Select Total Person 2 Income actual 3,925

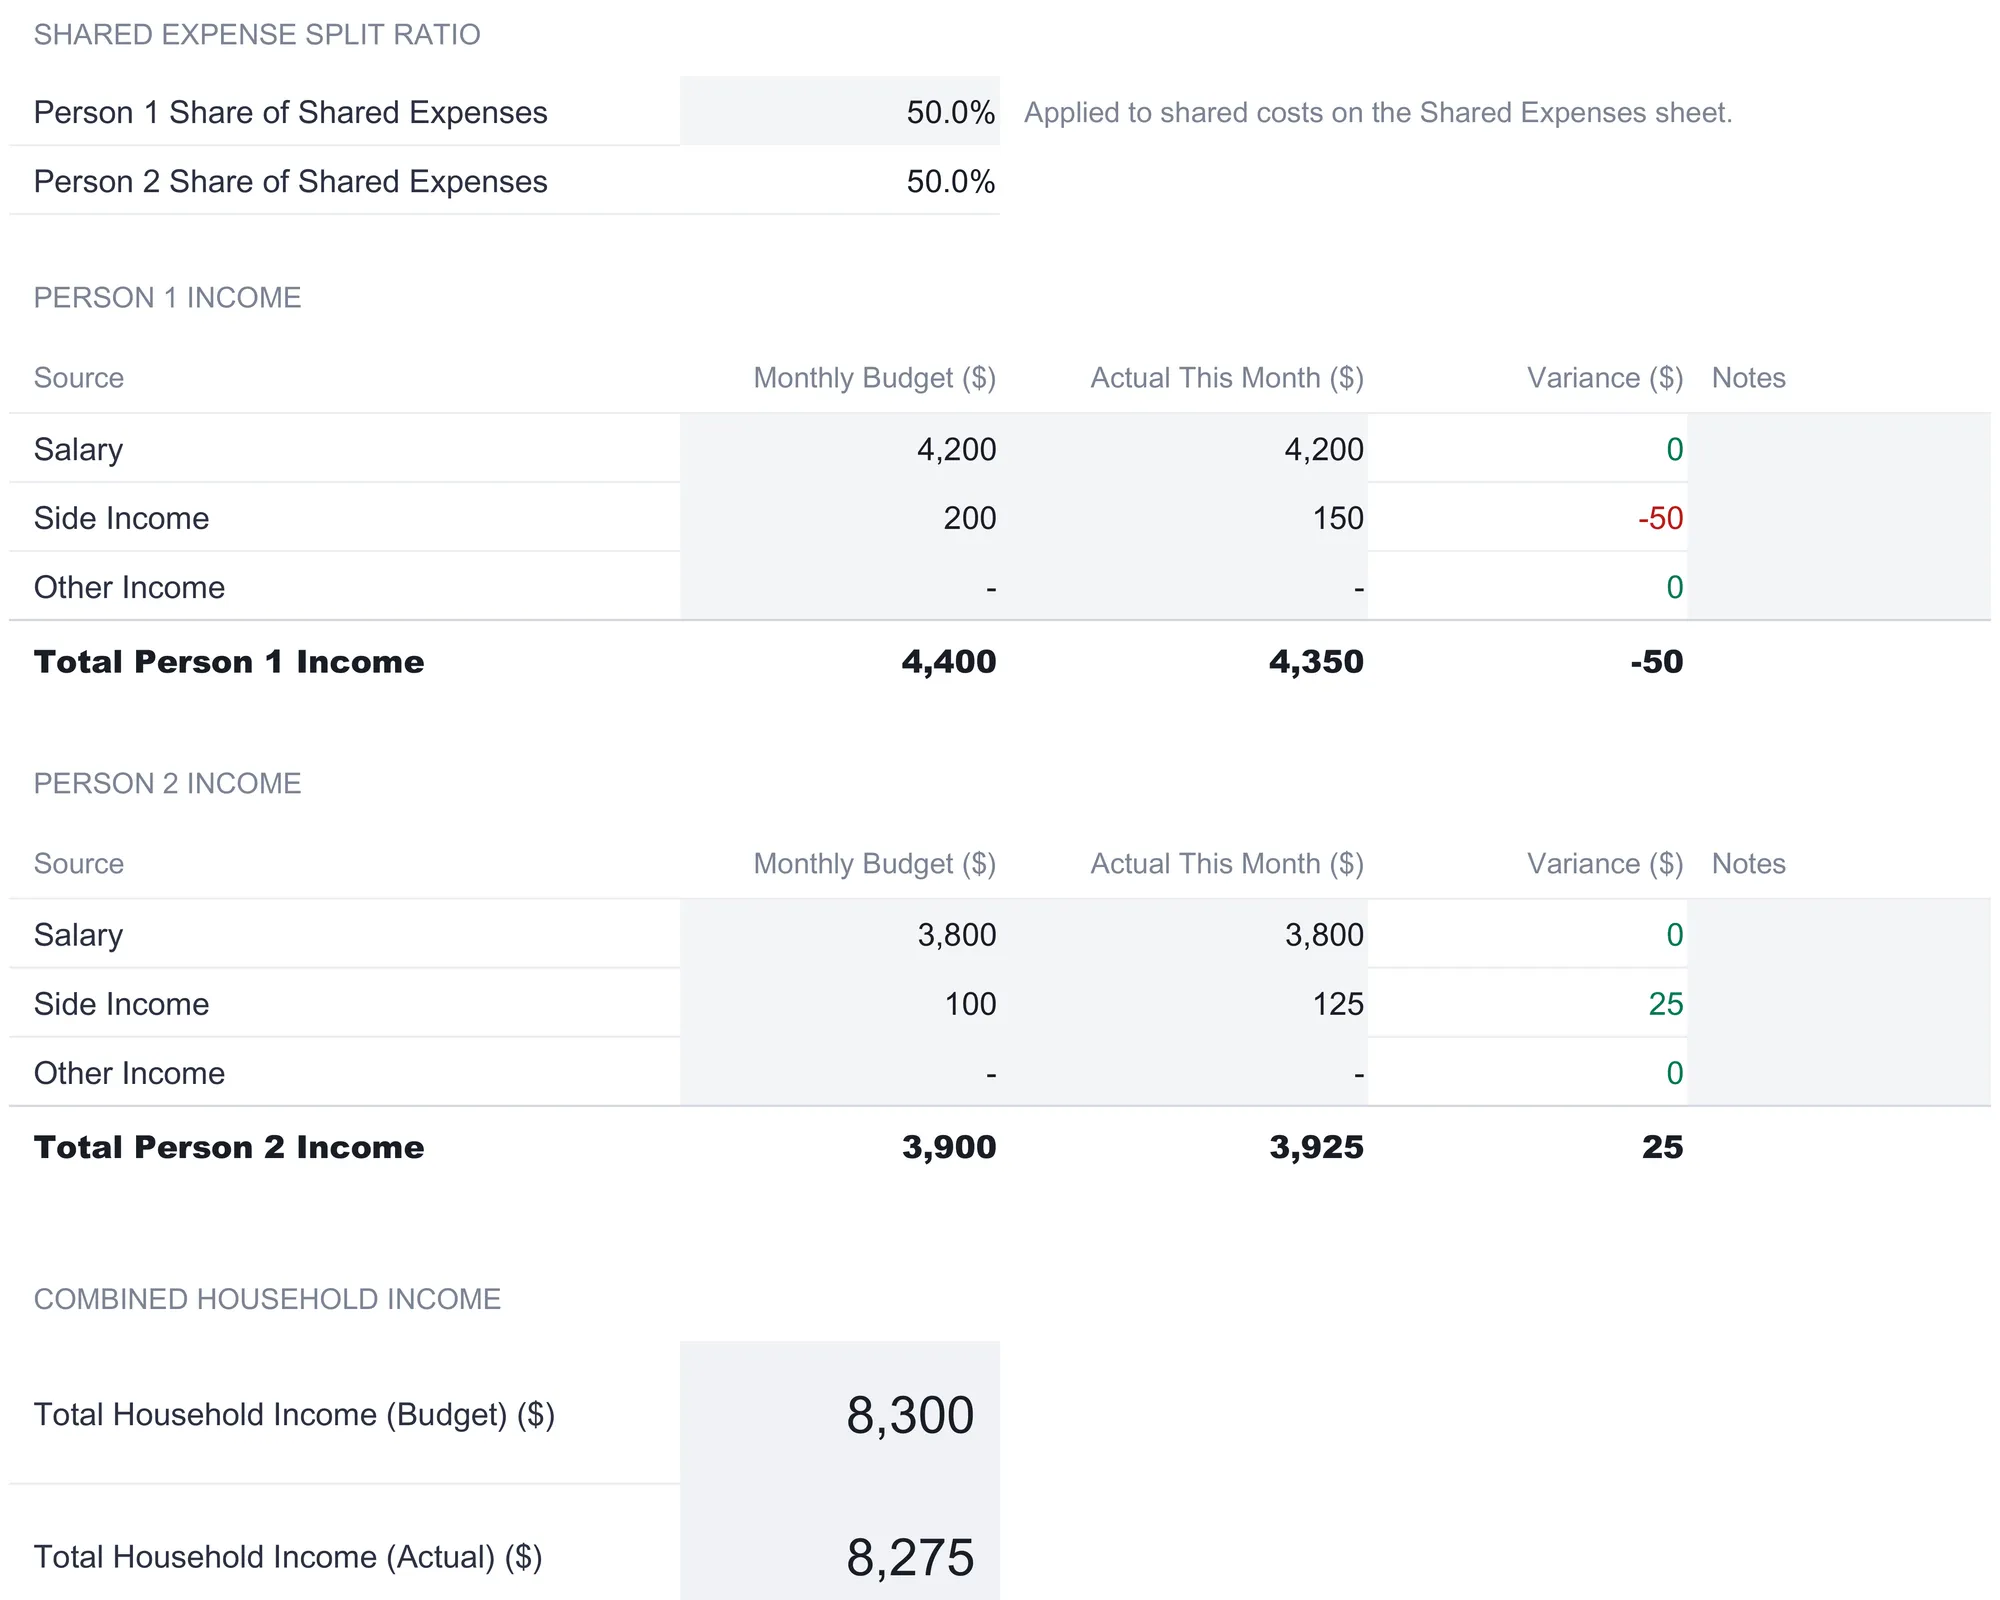pos(1184,1146)
